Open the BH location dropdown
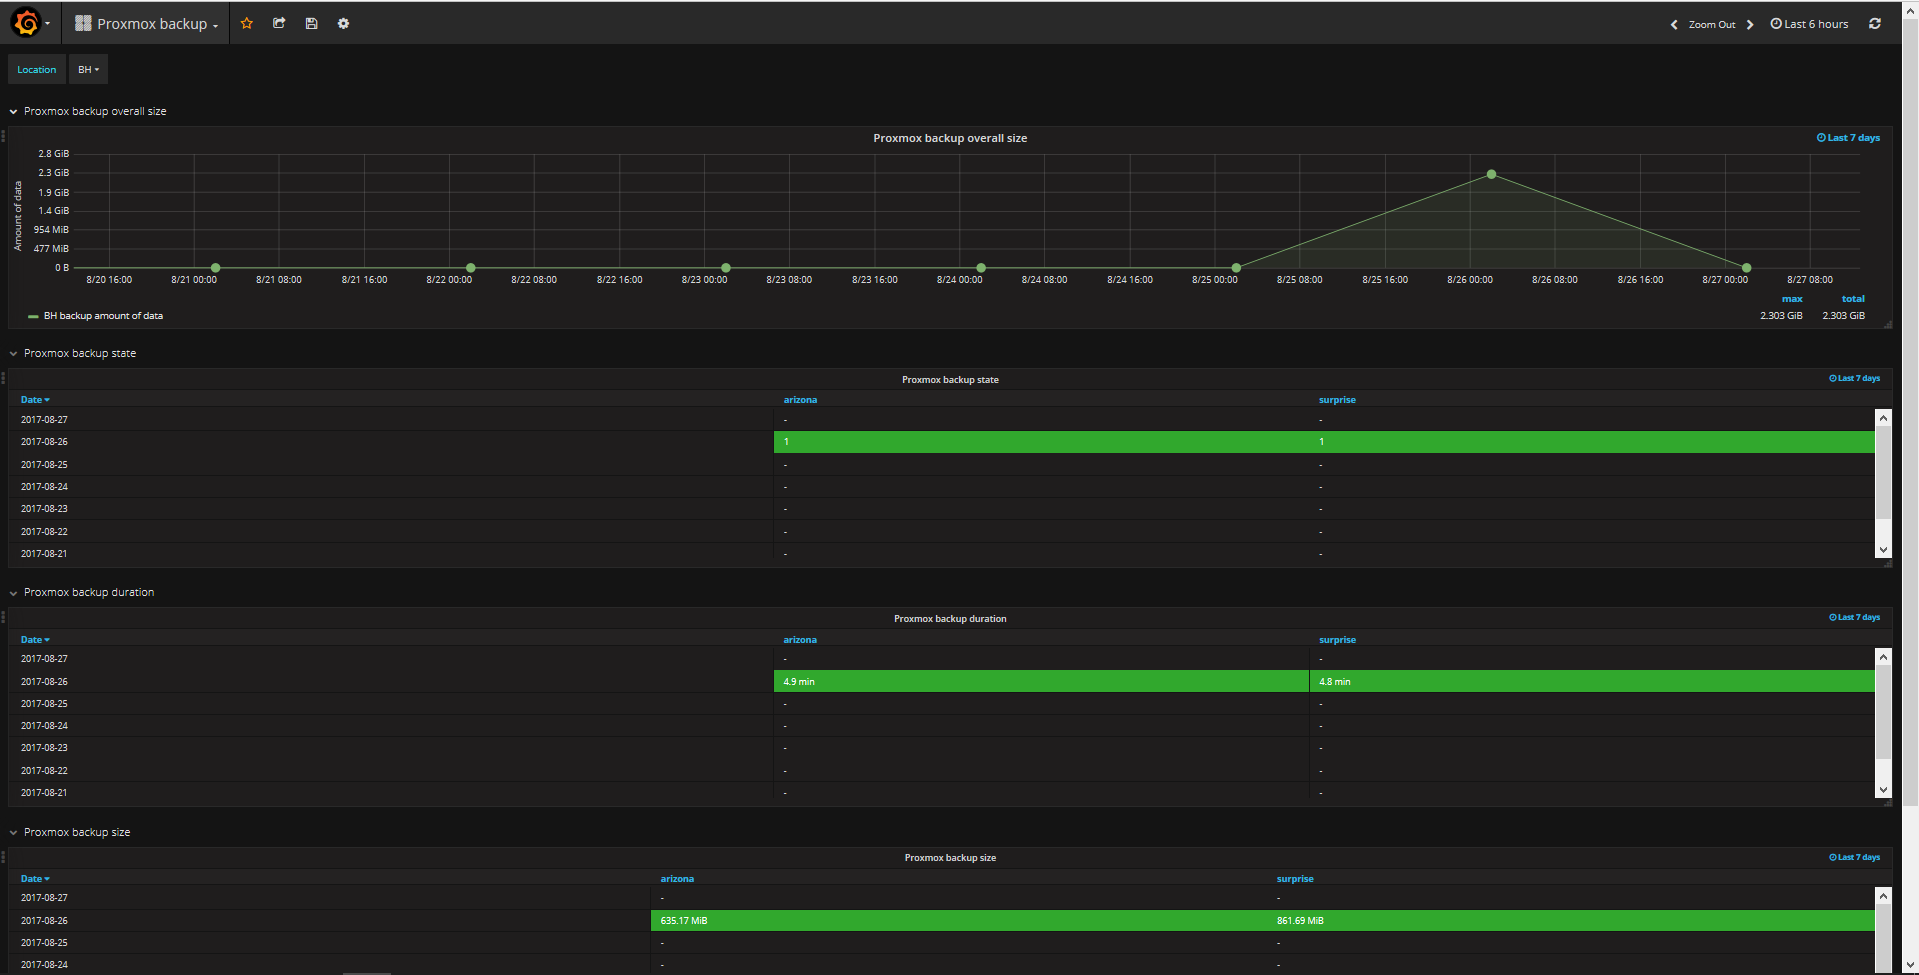 88,69
